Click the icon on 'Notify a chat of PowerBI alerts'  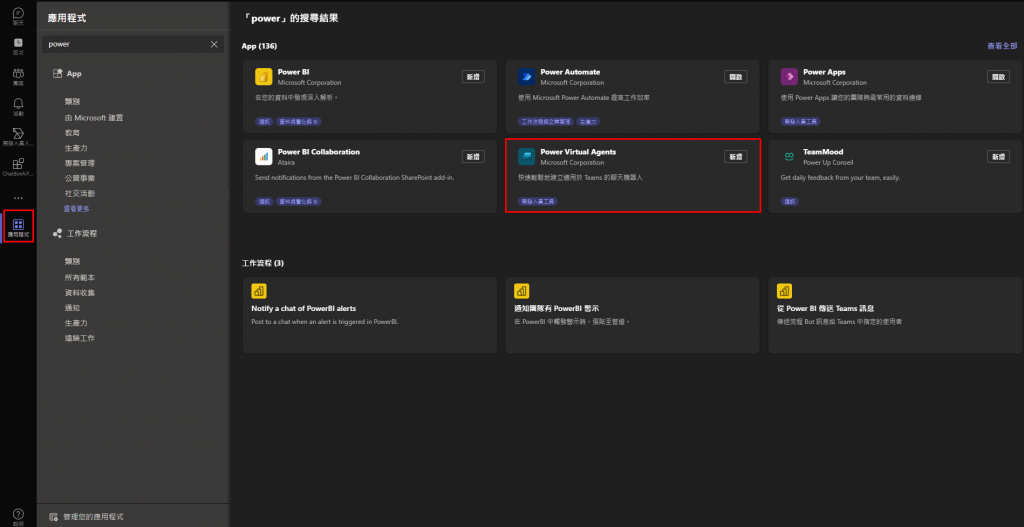[259, 291]
